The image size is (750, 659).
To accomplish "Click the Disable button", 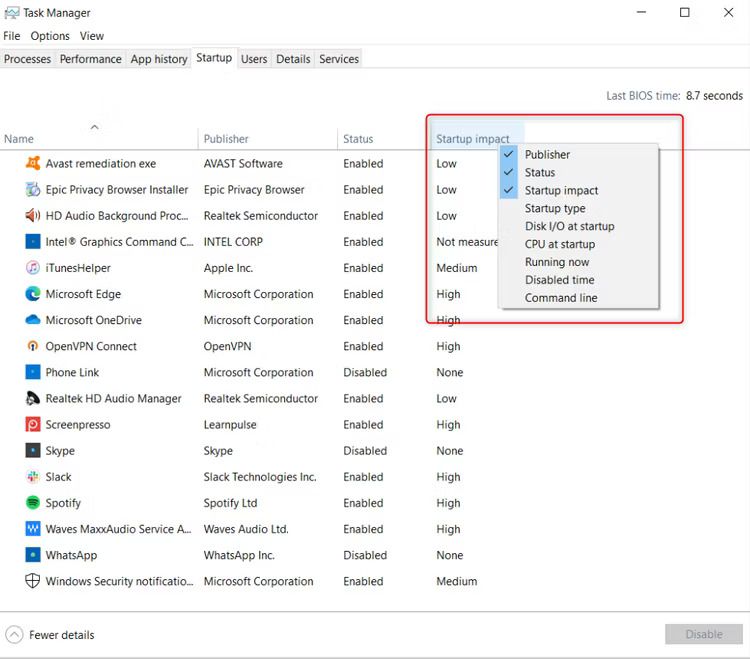I will (x=704, y=634).
